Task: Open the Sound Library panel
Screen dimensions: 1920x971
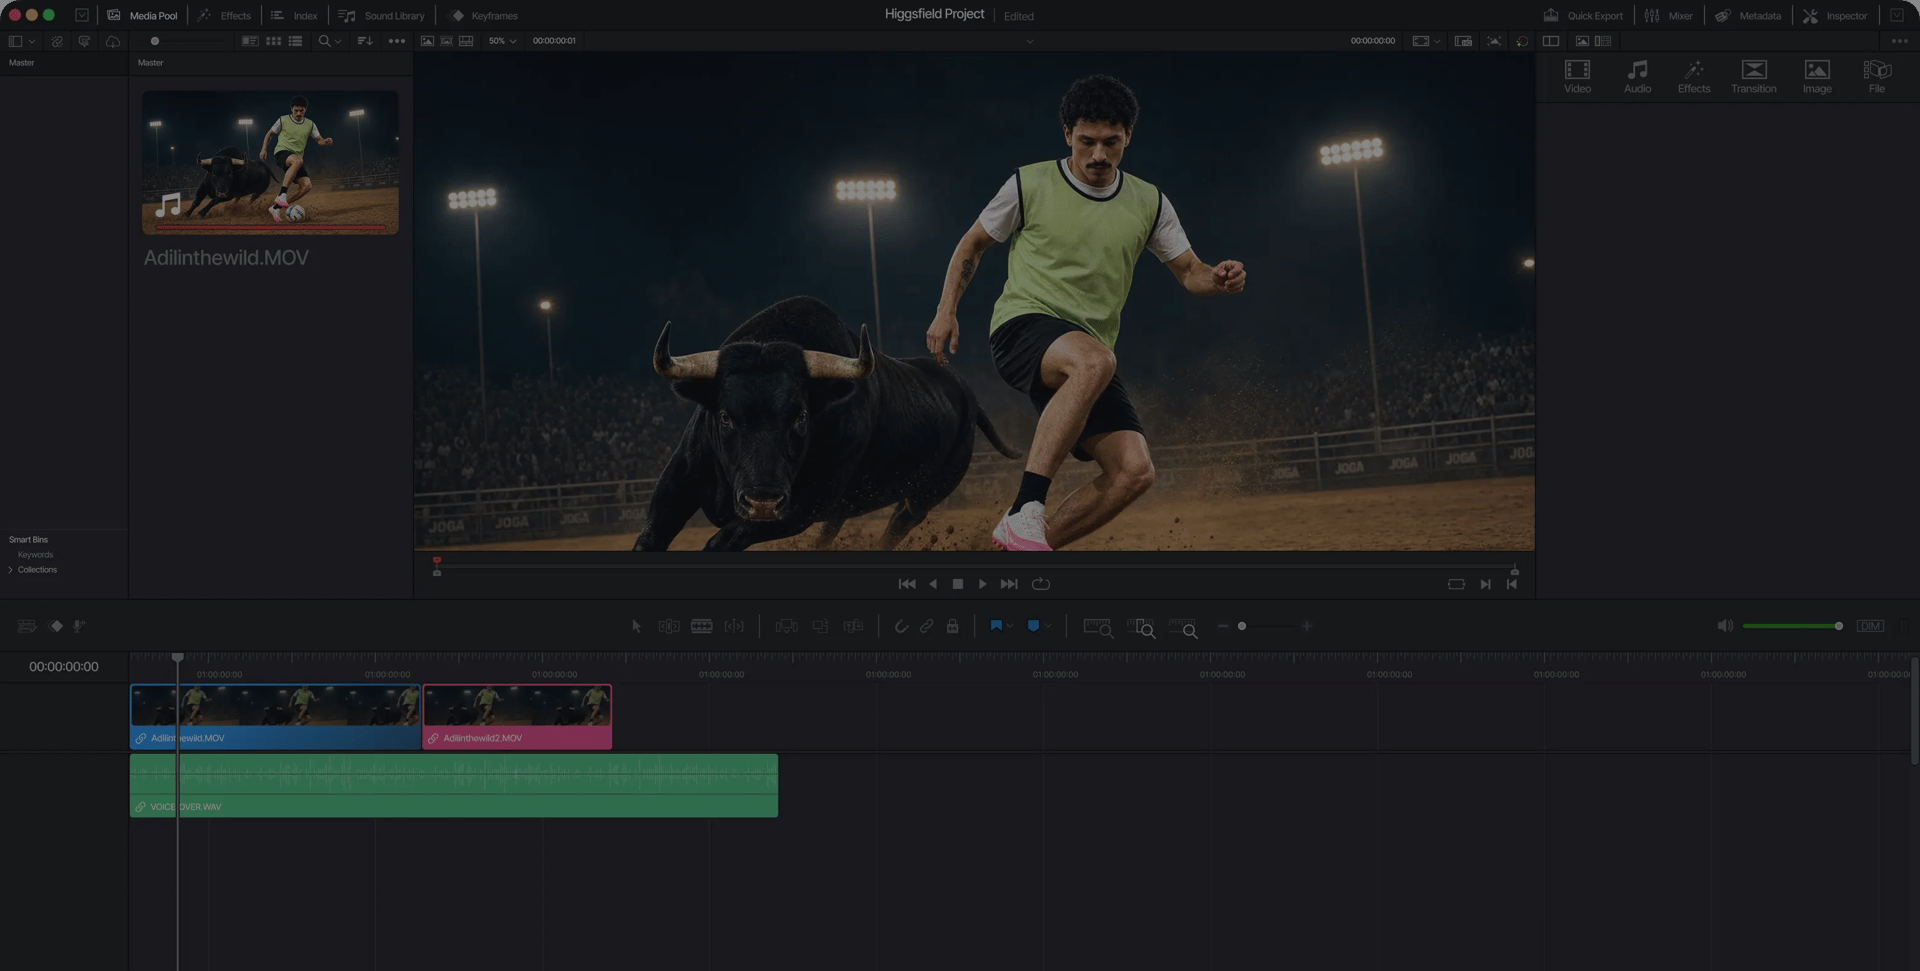Action: coord(381,15)
